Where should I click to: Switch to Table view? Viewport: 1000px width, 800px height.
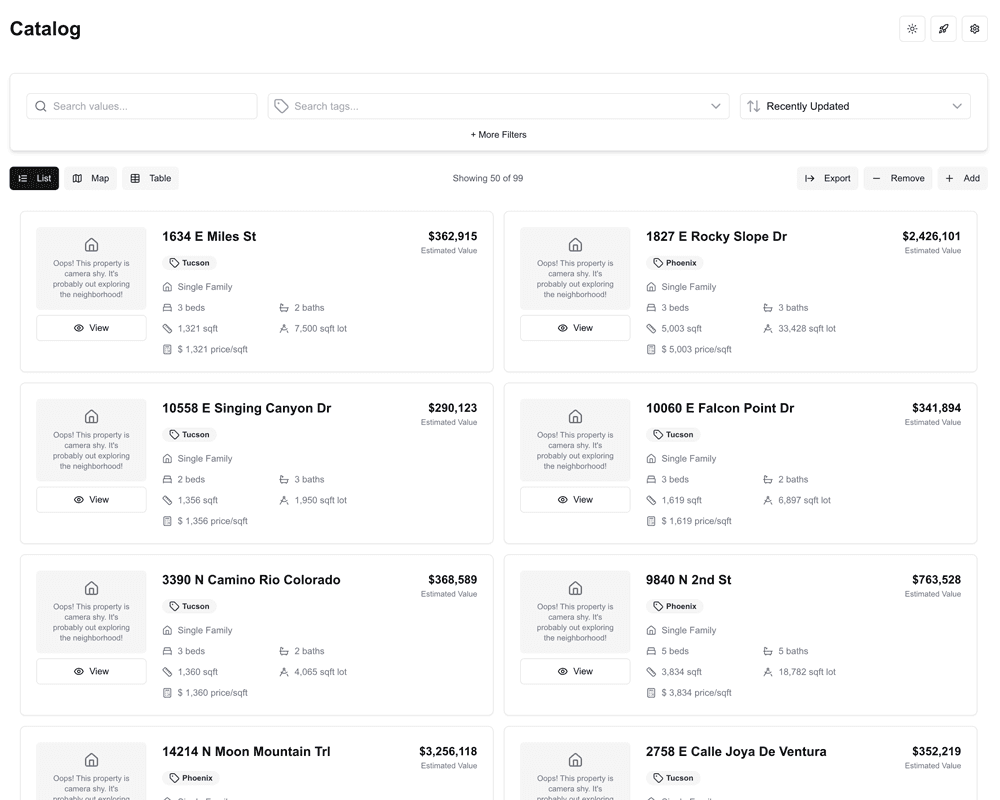coord(150,178)
